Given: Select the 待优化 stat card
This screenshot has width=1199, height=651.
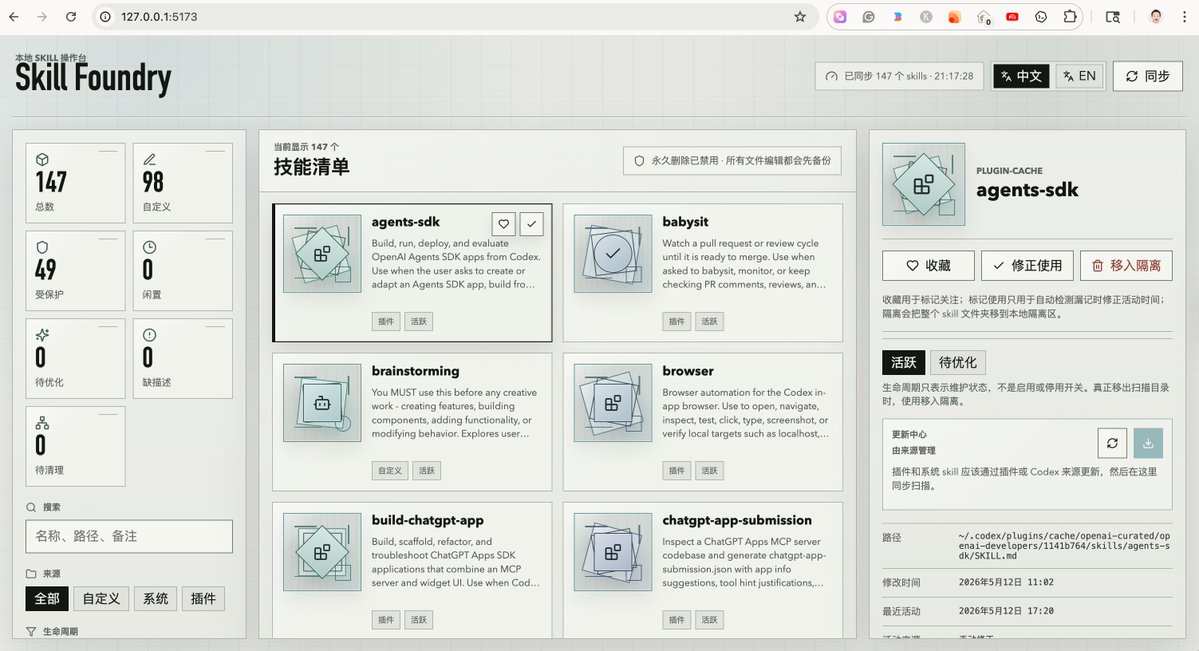Looking at the screenshot, I should [75, 358].
